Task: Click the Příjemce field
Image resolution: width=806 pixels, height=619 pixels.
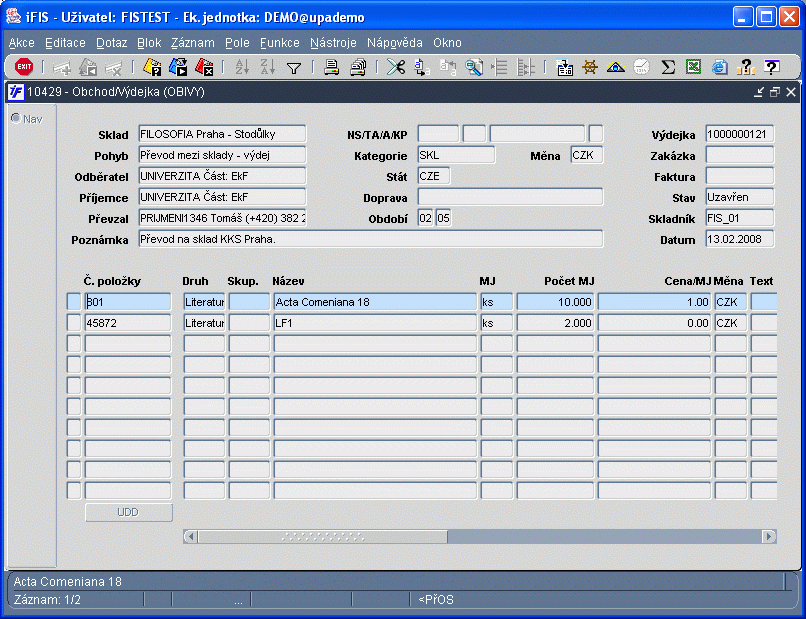Action: (222, 197)
